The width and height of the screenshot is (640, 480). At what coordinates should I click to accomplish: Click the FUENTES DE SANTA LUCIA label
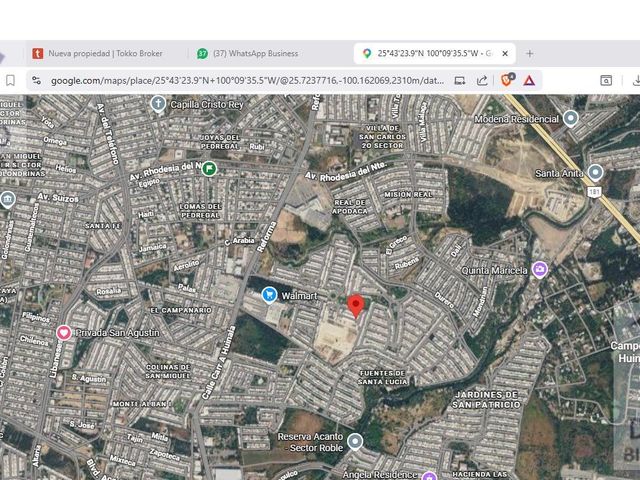pyautogui.click(x=382, y=378)
